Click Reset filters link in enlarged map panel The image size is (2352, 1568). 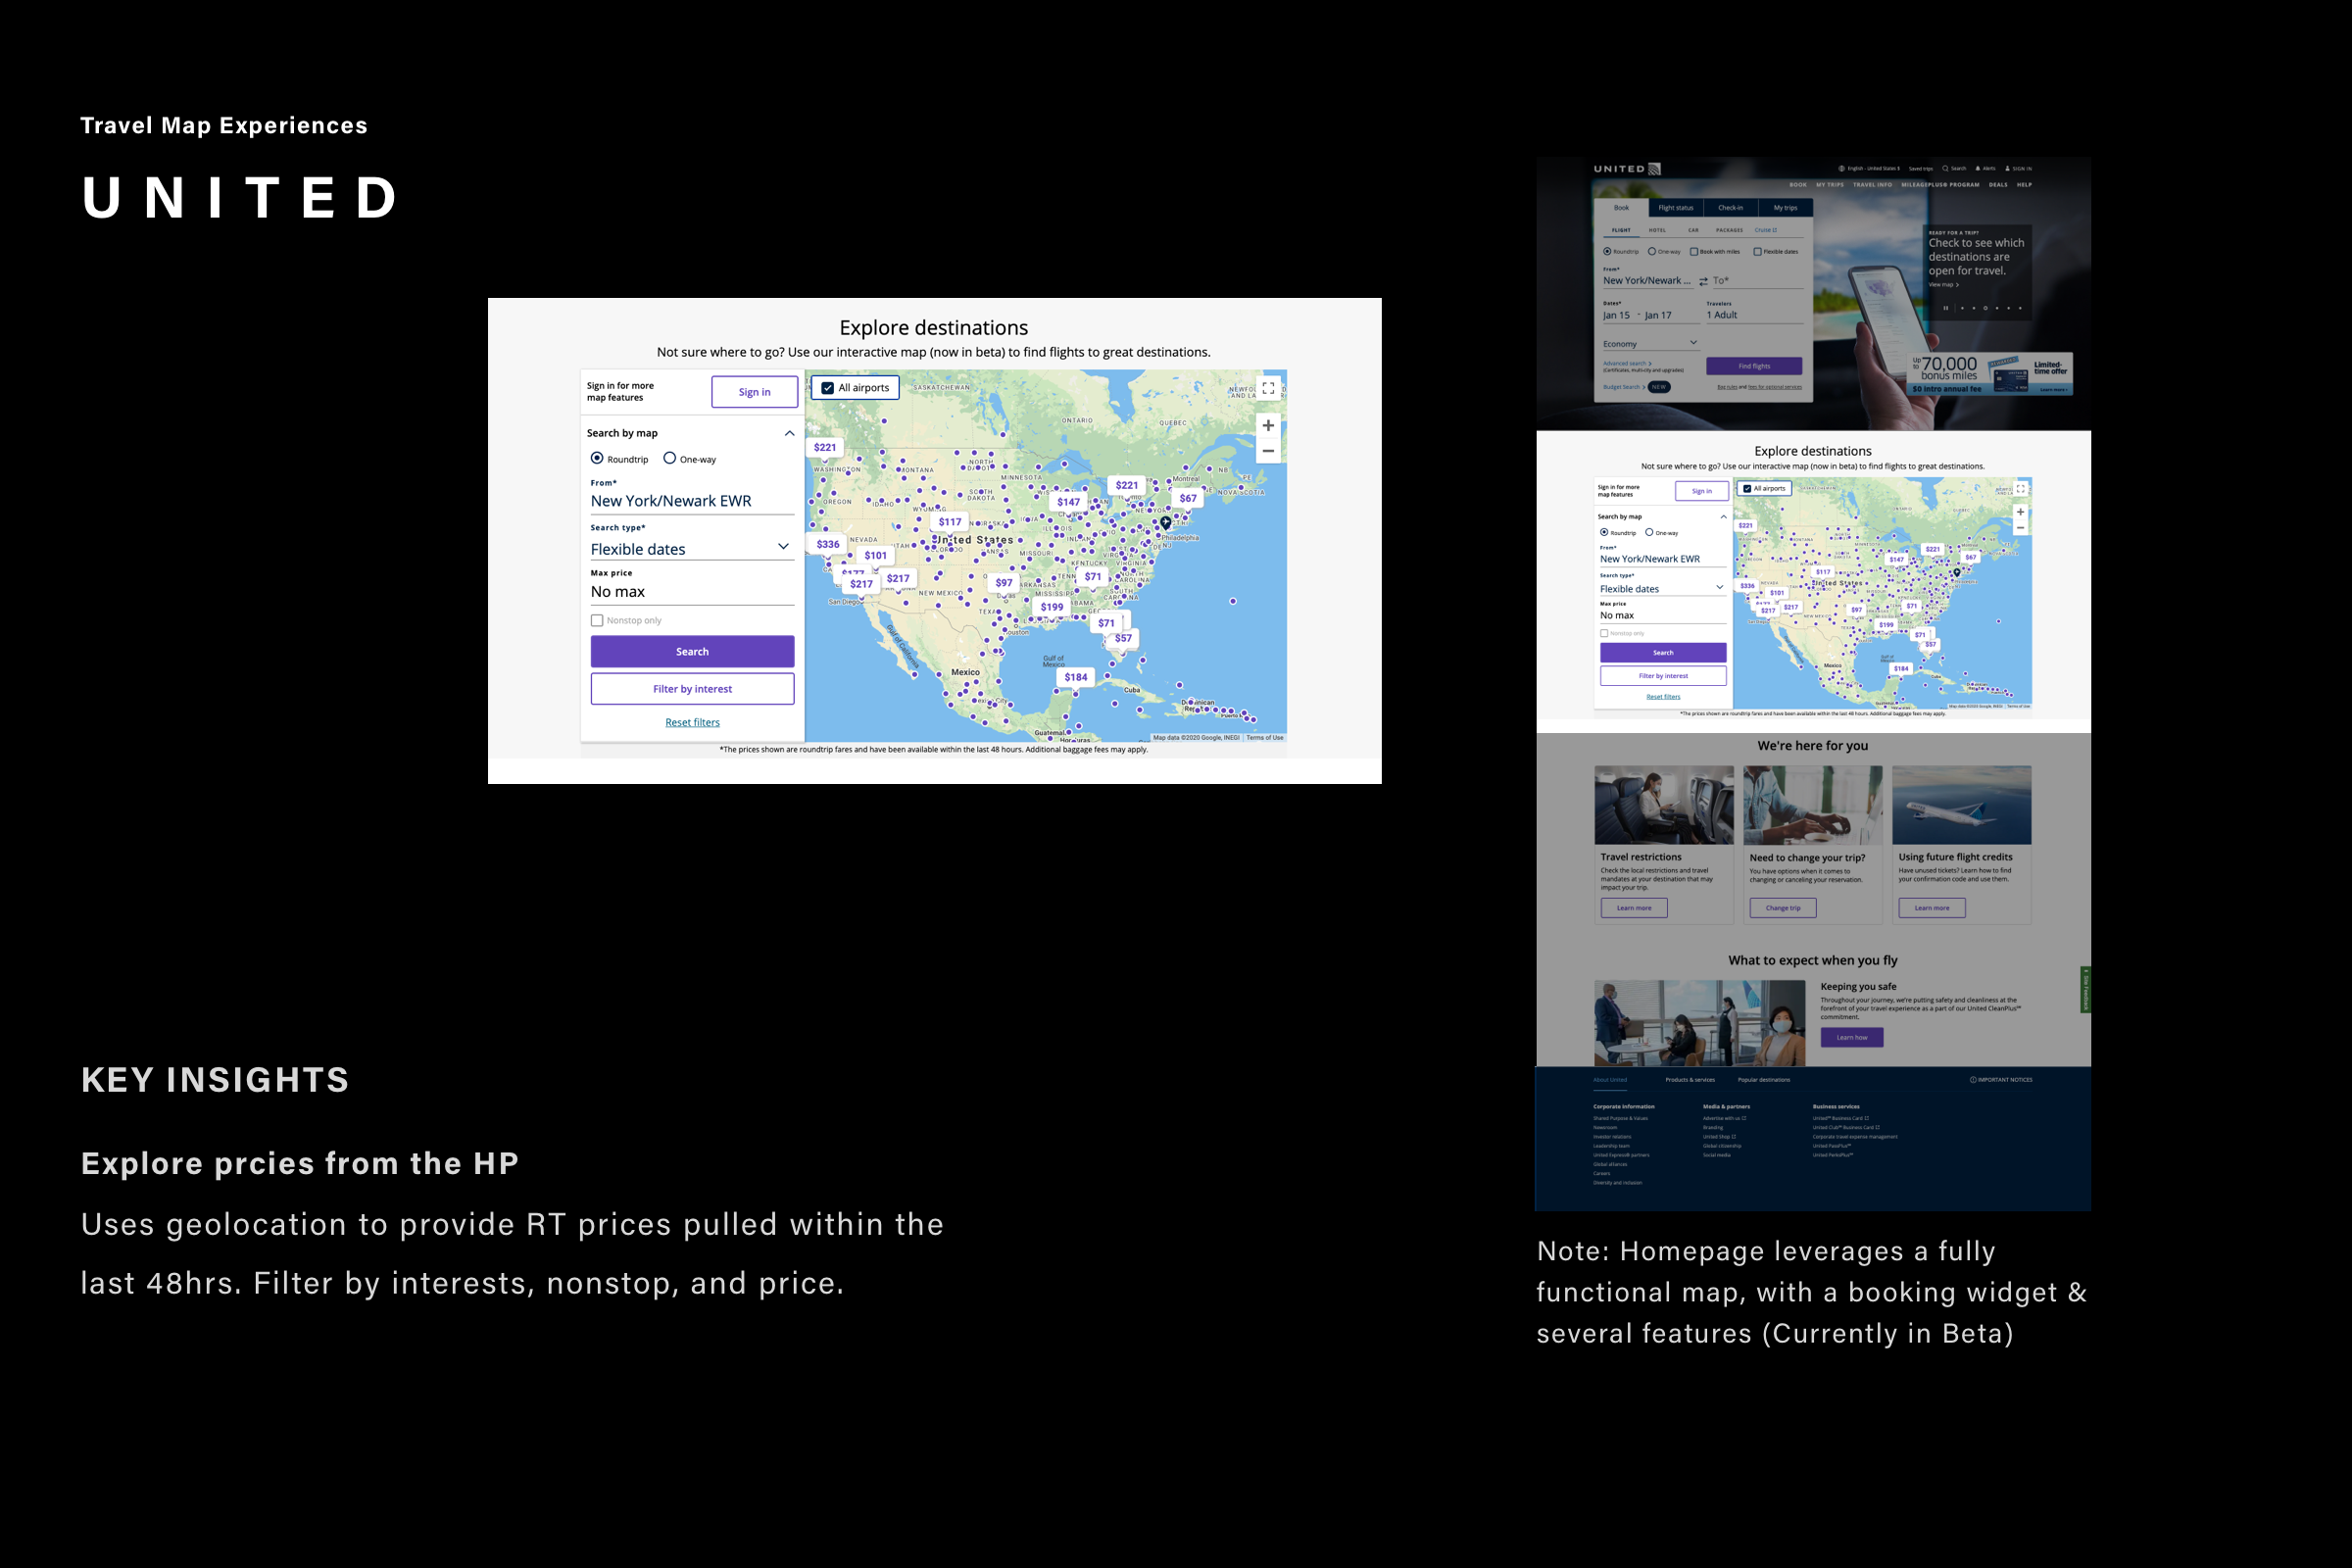coord(692,722)
